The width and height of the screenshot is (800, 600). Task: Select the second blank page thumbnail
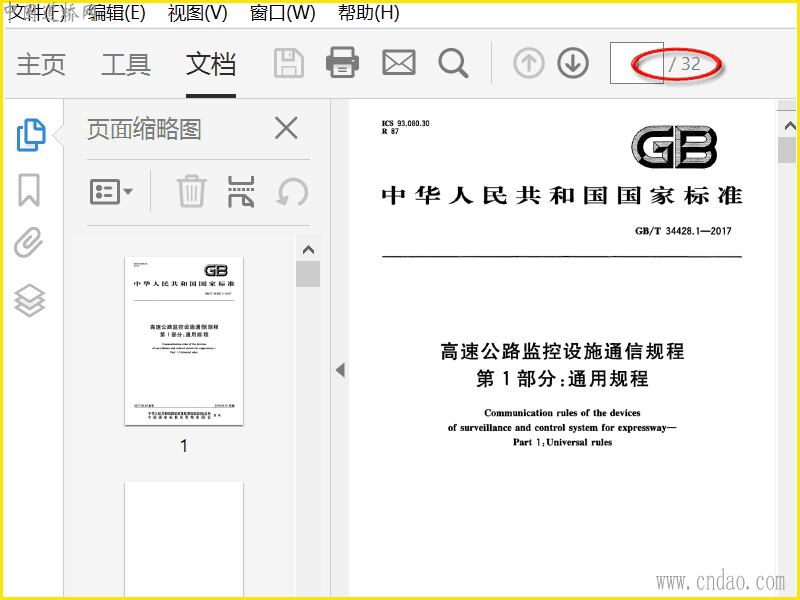point(184,539)
